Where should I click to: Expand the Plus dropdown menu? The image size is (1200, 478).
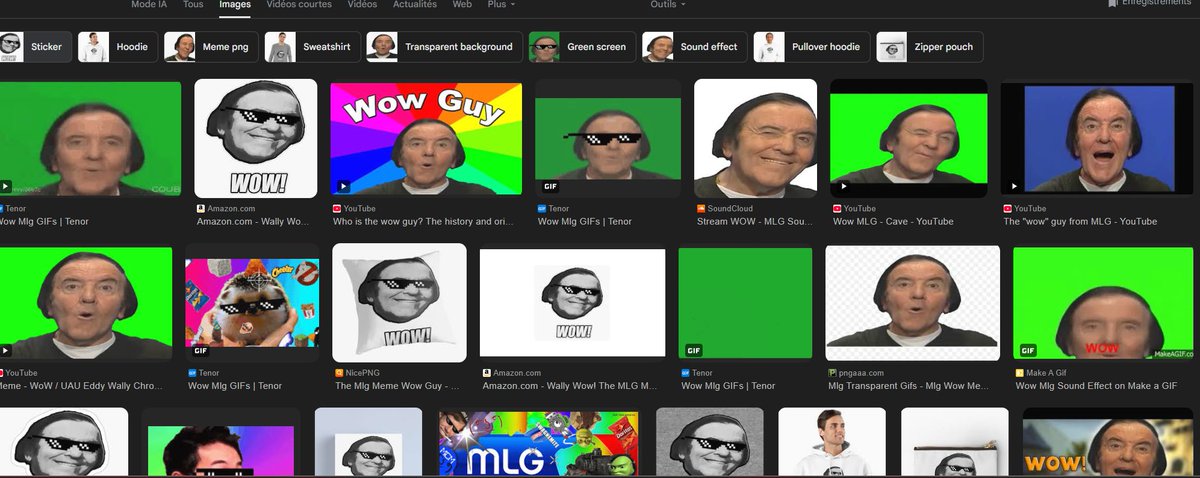tap(501, 4)
